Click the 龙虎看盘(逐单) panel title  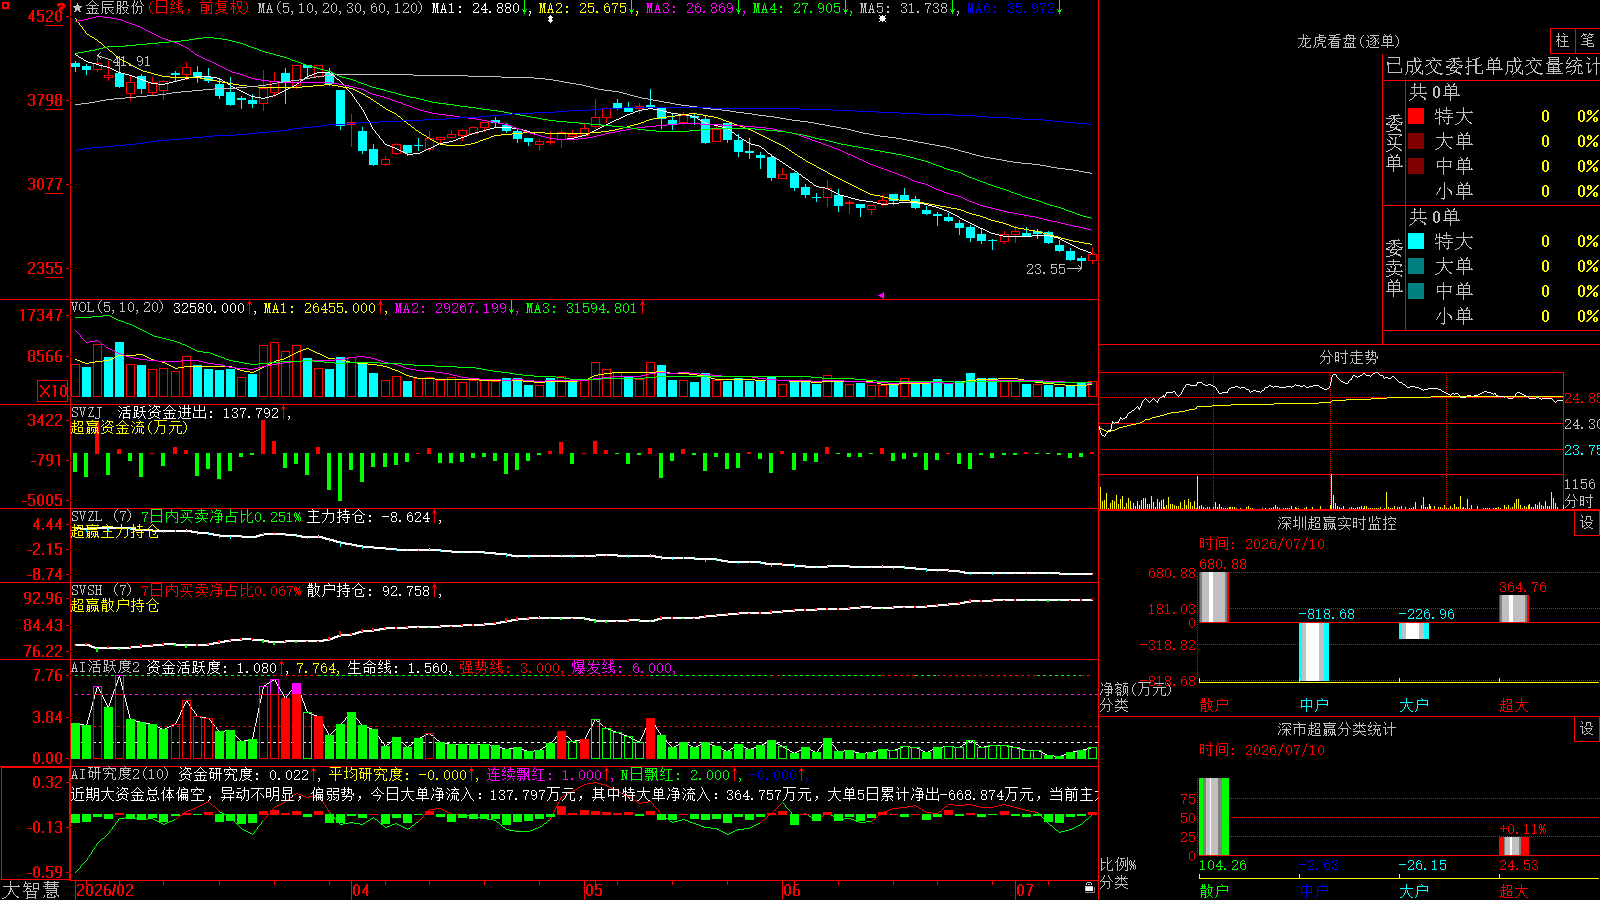click(1349, 41)
